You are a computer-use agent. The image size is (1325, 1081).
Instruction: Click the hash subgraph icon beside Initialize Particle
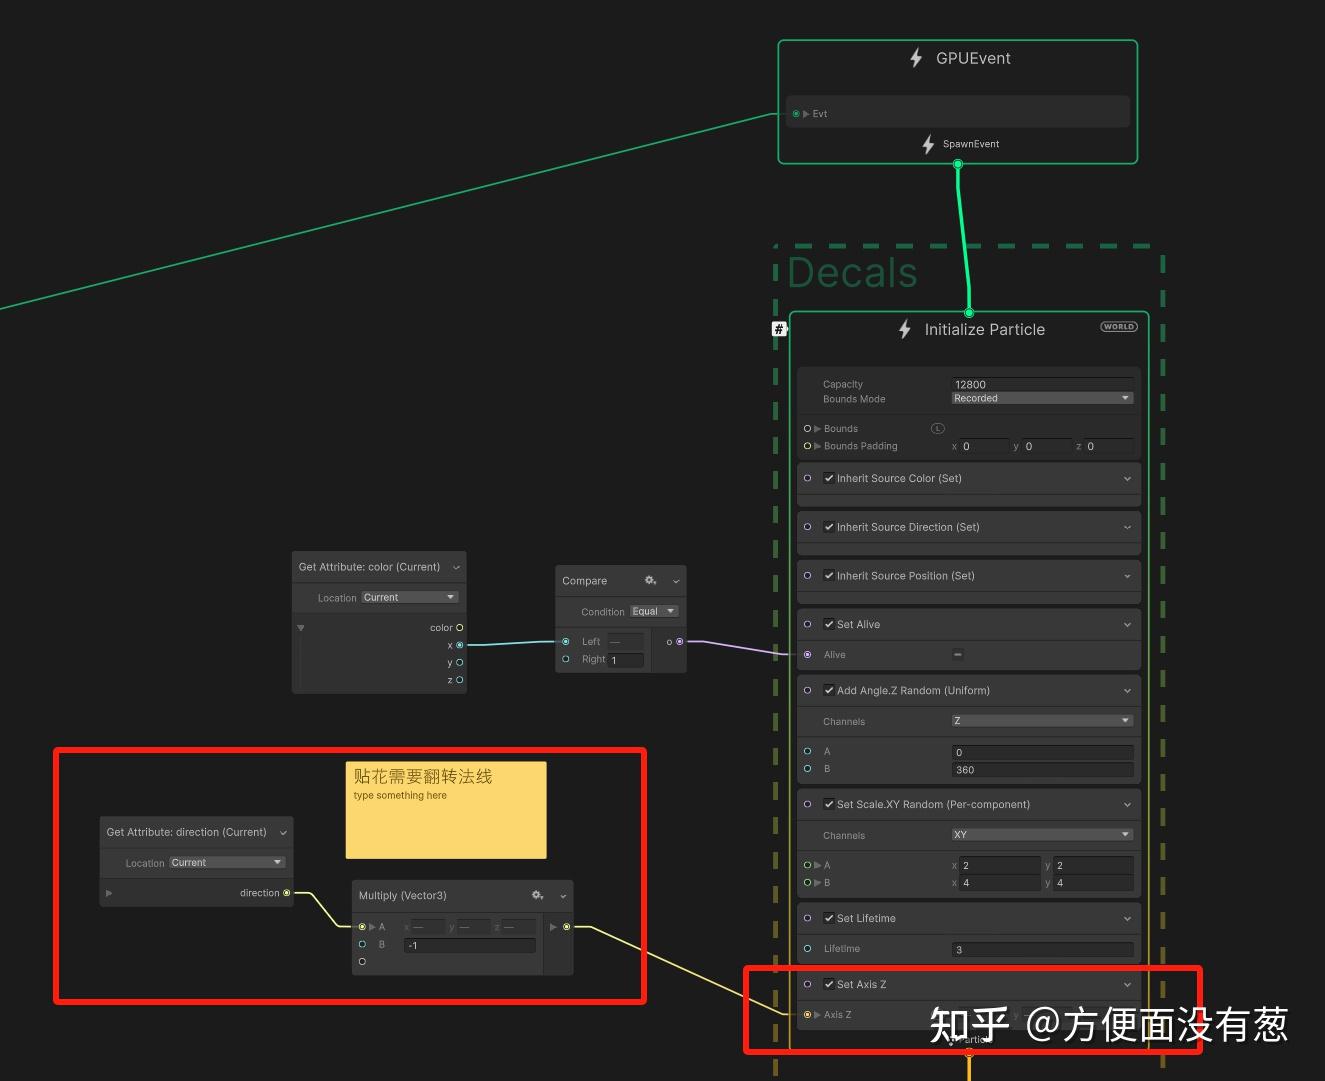point(779,329)
